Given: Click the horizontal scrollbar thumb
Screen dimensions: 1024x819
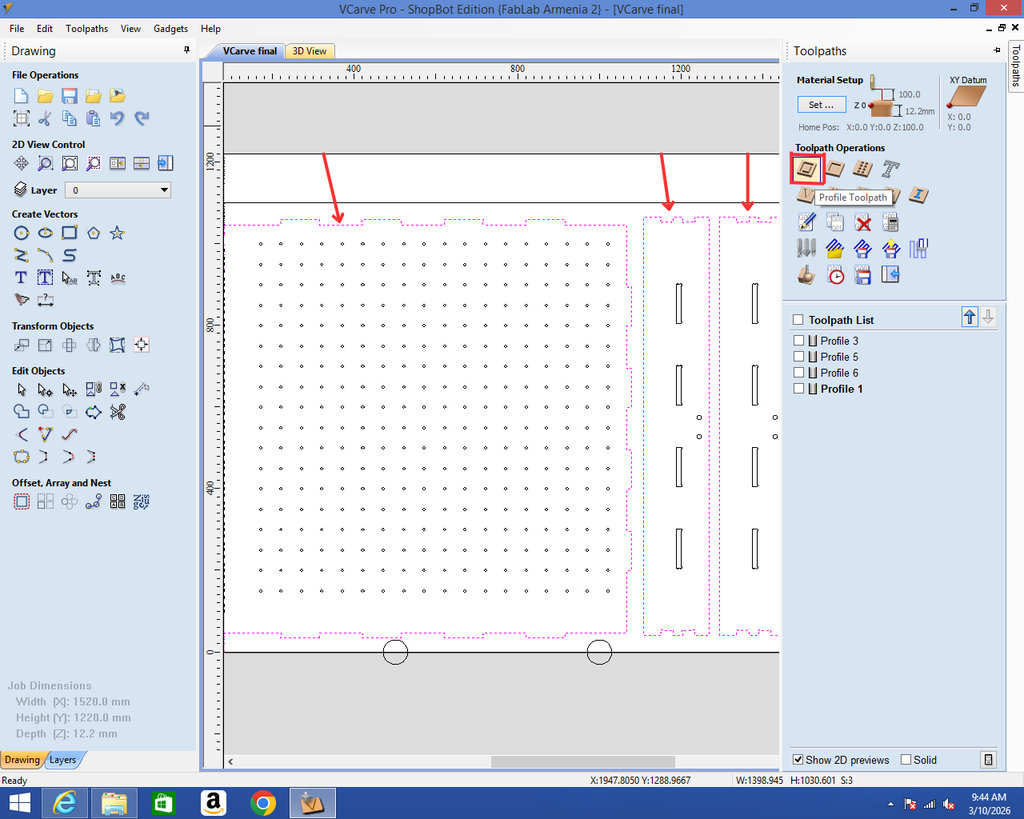Looking at the screenshot, I should (x=583, y=762).
